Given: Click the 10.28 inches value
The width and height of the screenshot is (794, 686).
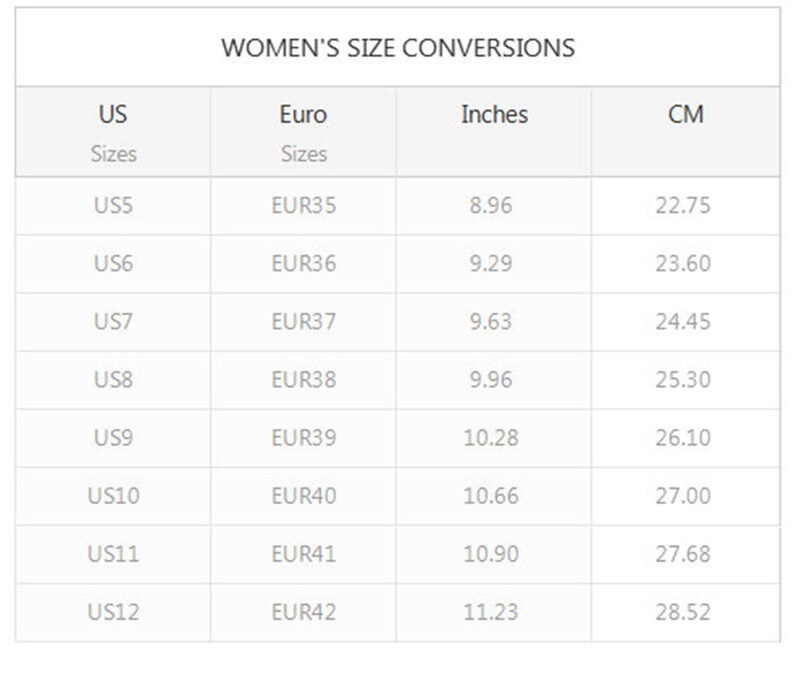Looking at the screenshot, I should 491,438.
